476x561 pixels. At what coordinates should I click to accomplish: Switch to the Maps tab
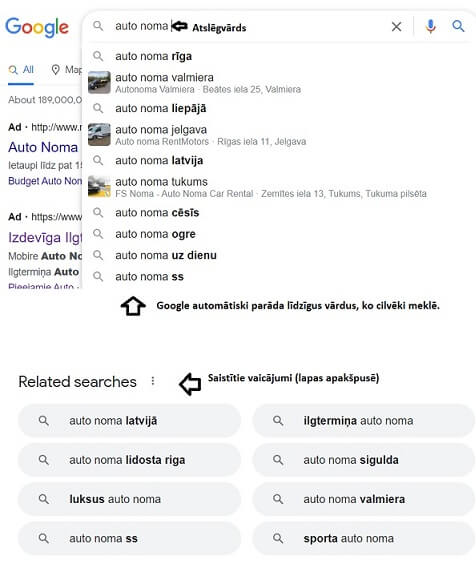pyautogui.click(x=66, y=70)
